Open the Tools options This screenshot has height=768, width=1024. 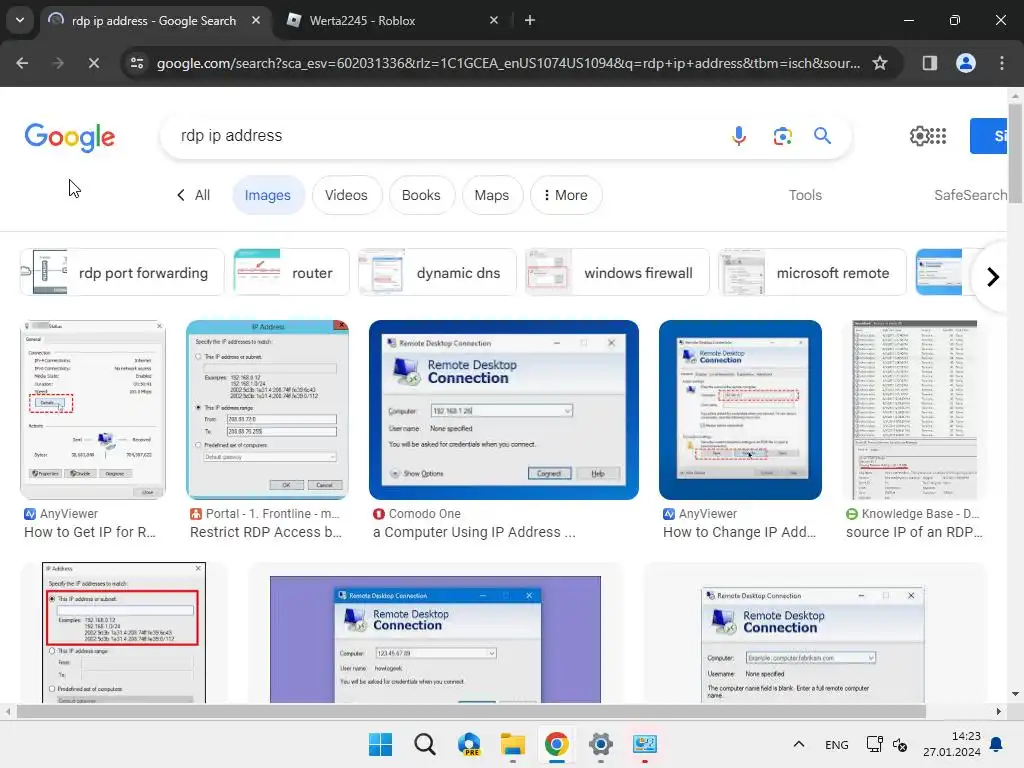[805, 195]
